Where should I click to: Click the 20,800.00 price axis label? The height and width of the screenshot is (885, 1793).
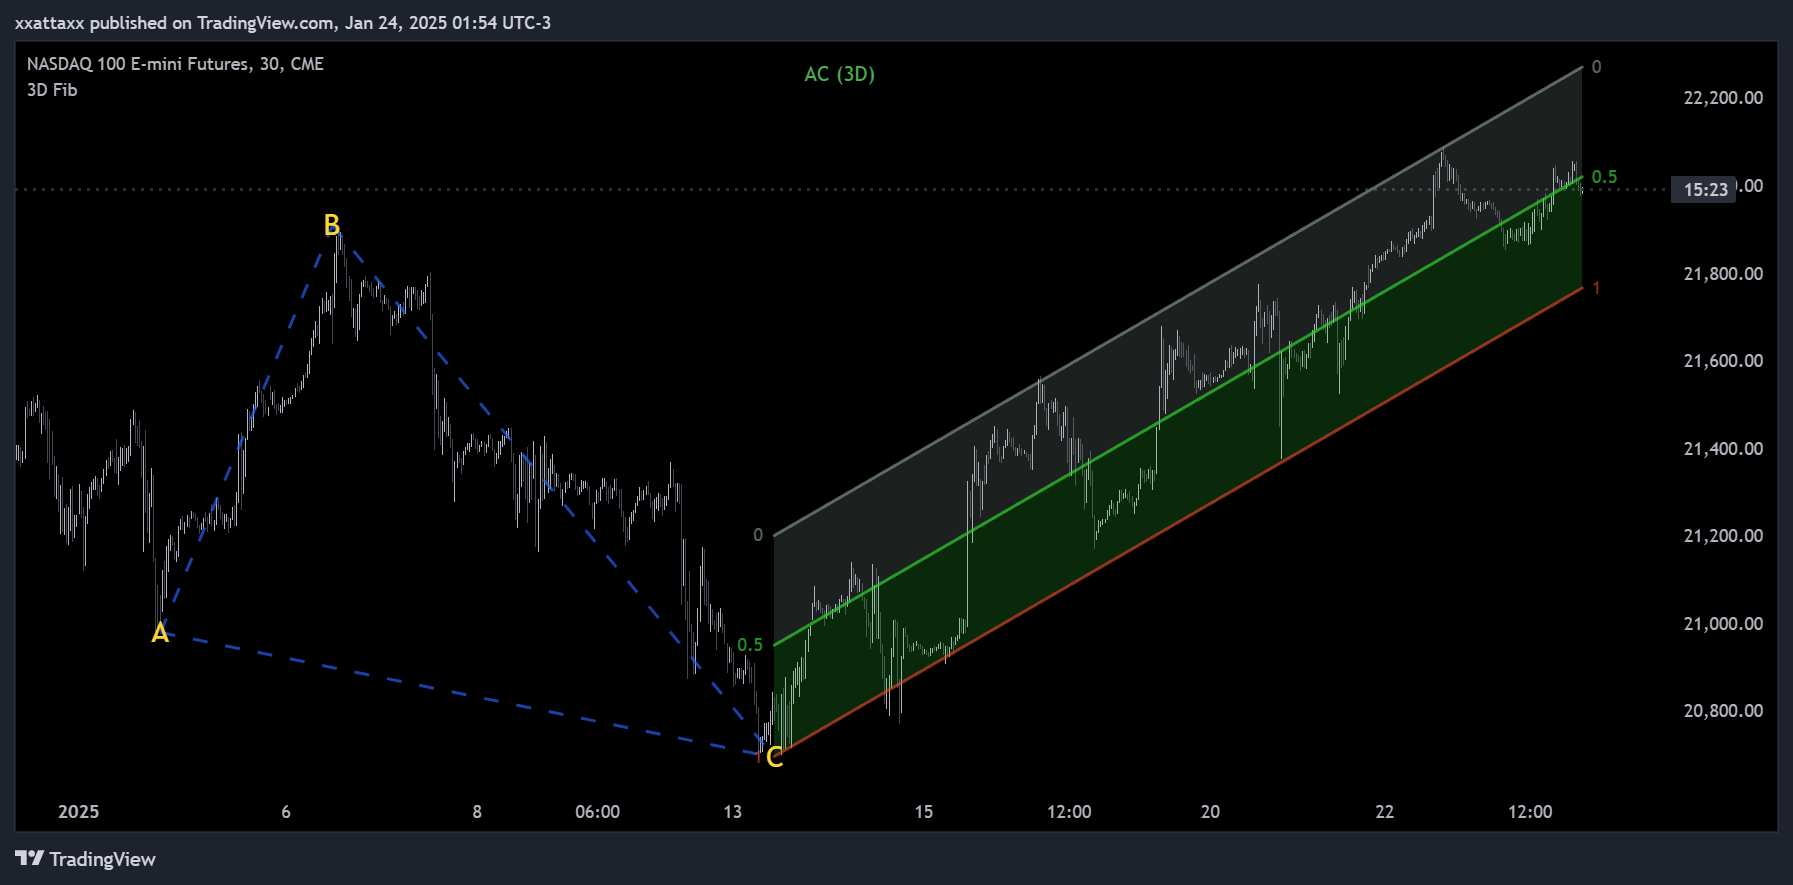coord(1723,711)
